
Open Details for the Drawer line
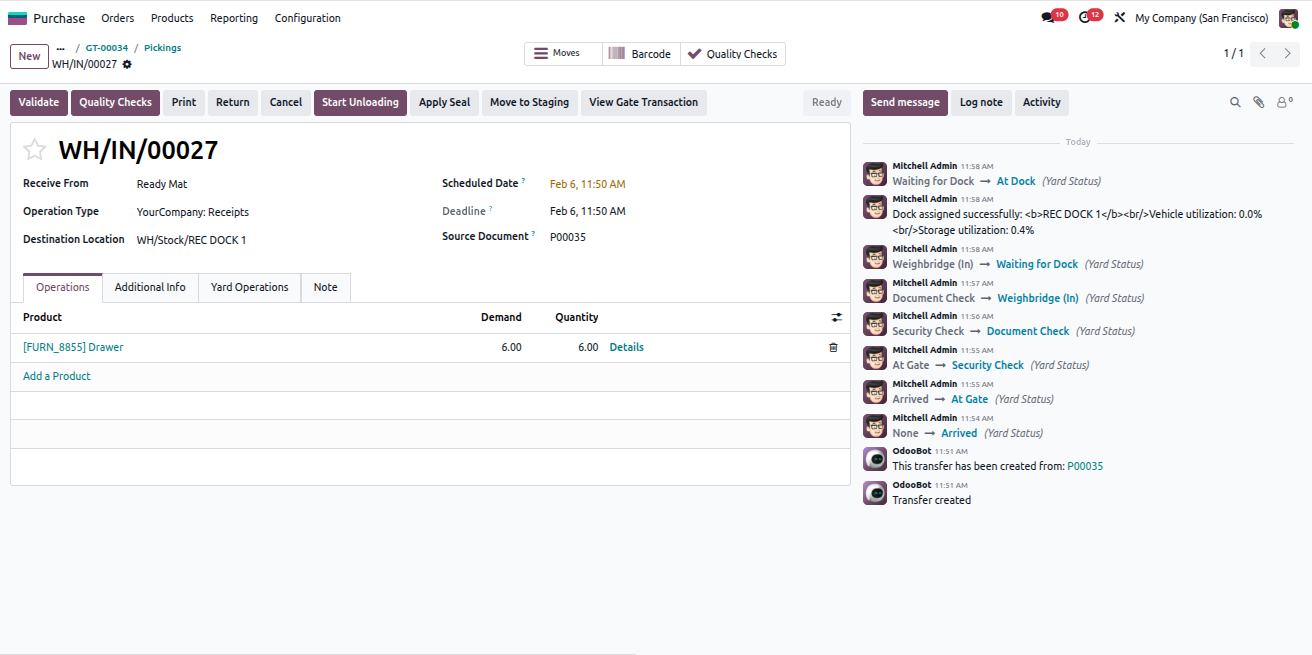tap(627, 347)
